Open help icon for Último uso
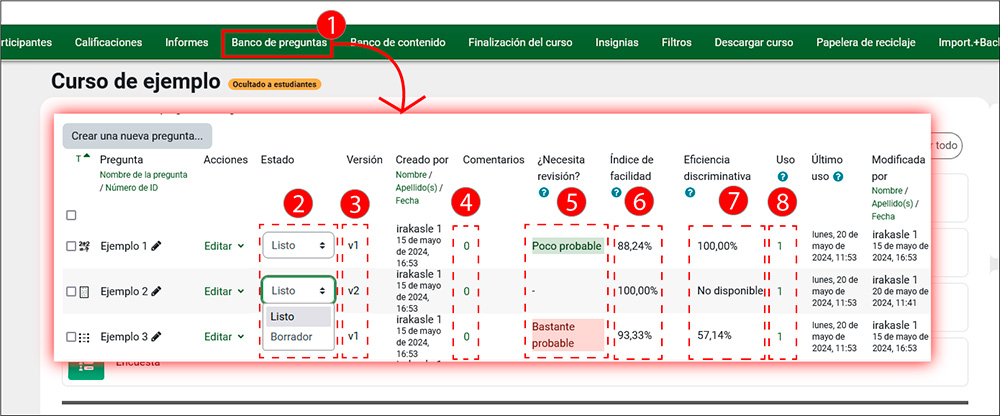The width and height of the screenshot is (1000, 416). (838, 177)
